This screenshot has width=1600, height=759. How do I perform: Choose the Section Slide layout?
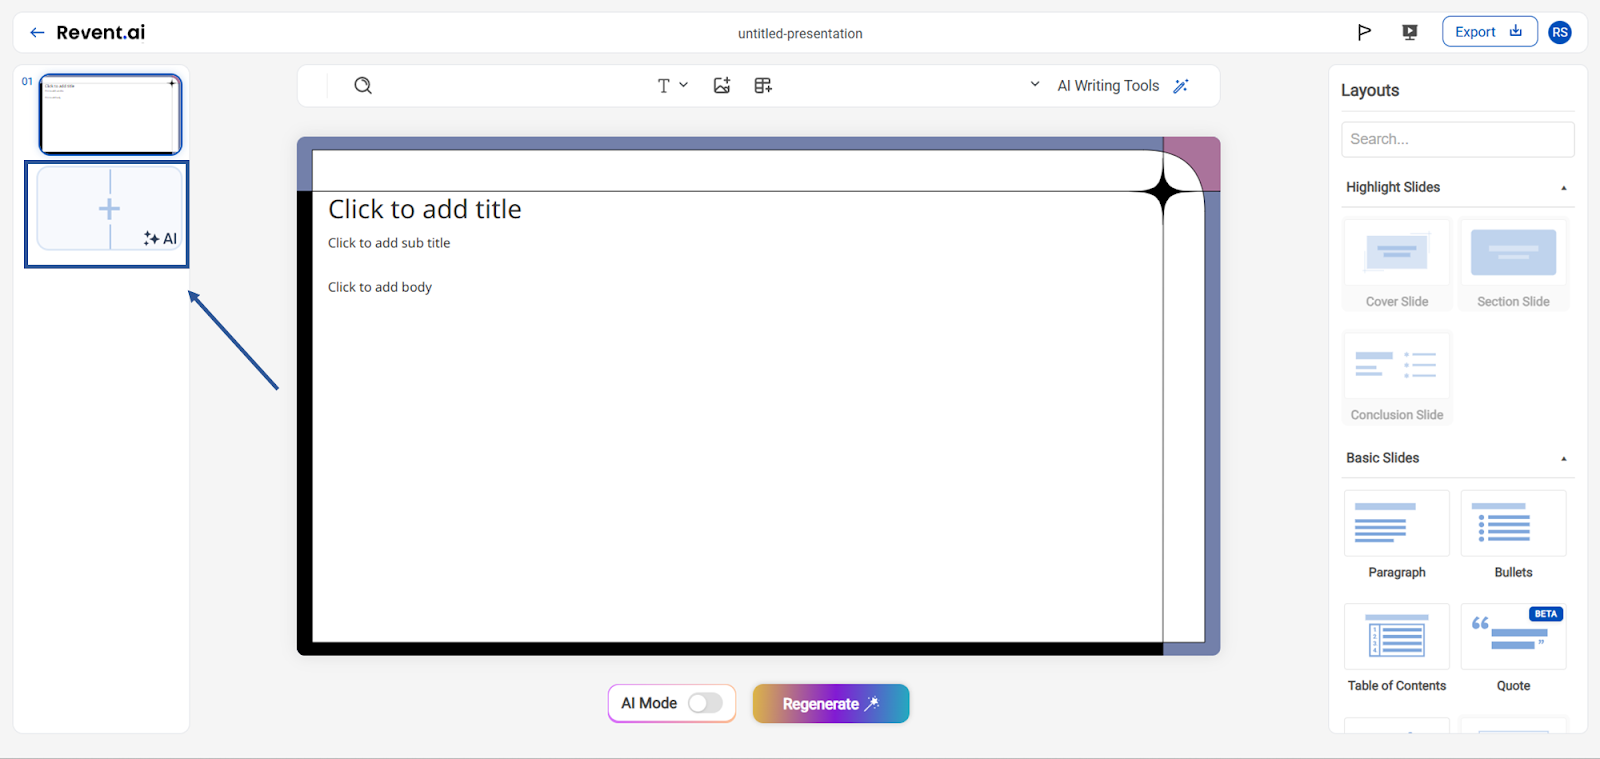(1513, 265)
